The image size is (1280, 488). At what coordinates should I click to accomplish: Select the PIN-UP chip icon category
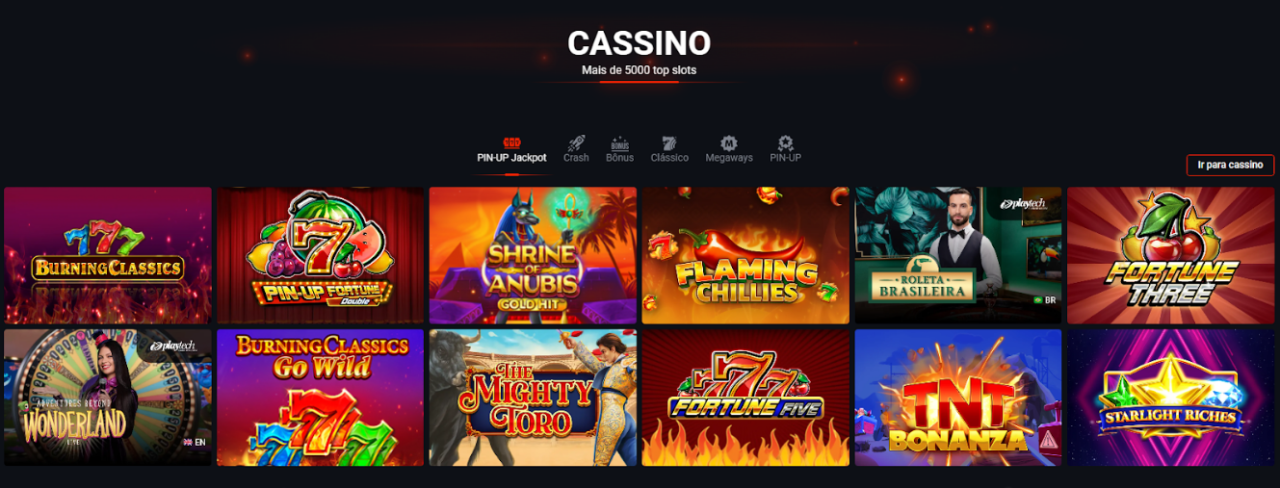click(785, 143)
